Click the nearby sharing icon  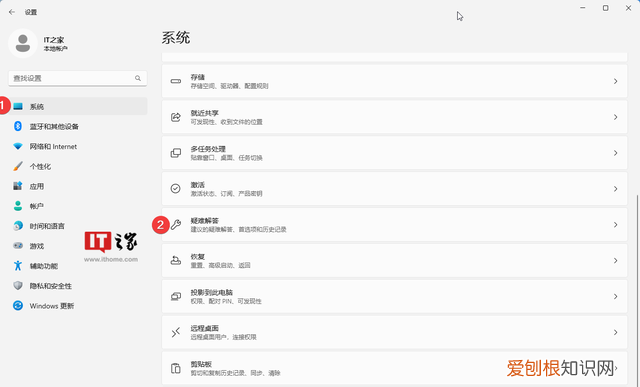pos(176,117)
